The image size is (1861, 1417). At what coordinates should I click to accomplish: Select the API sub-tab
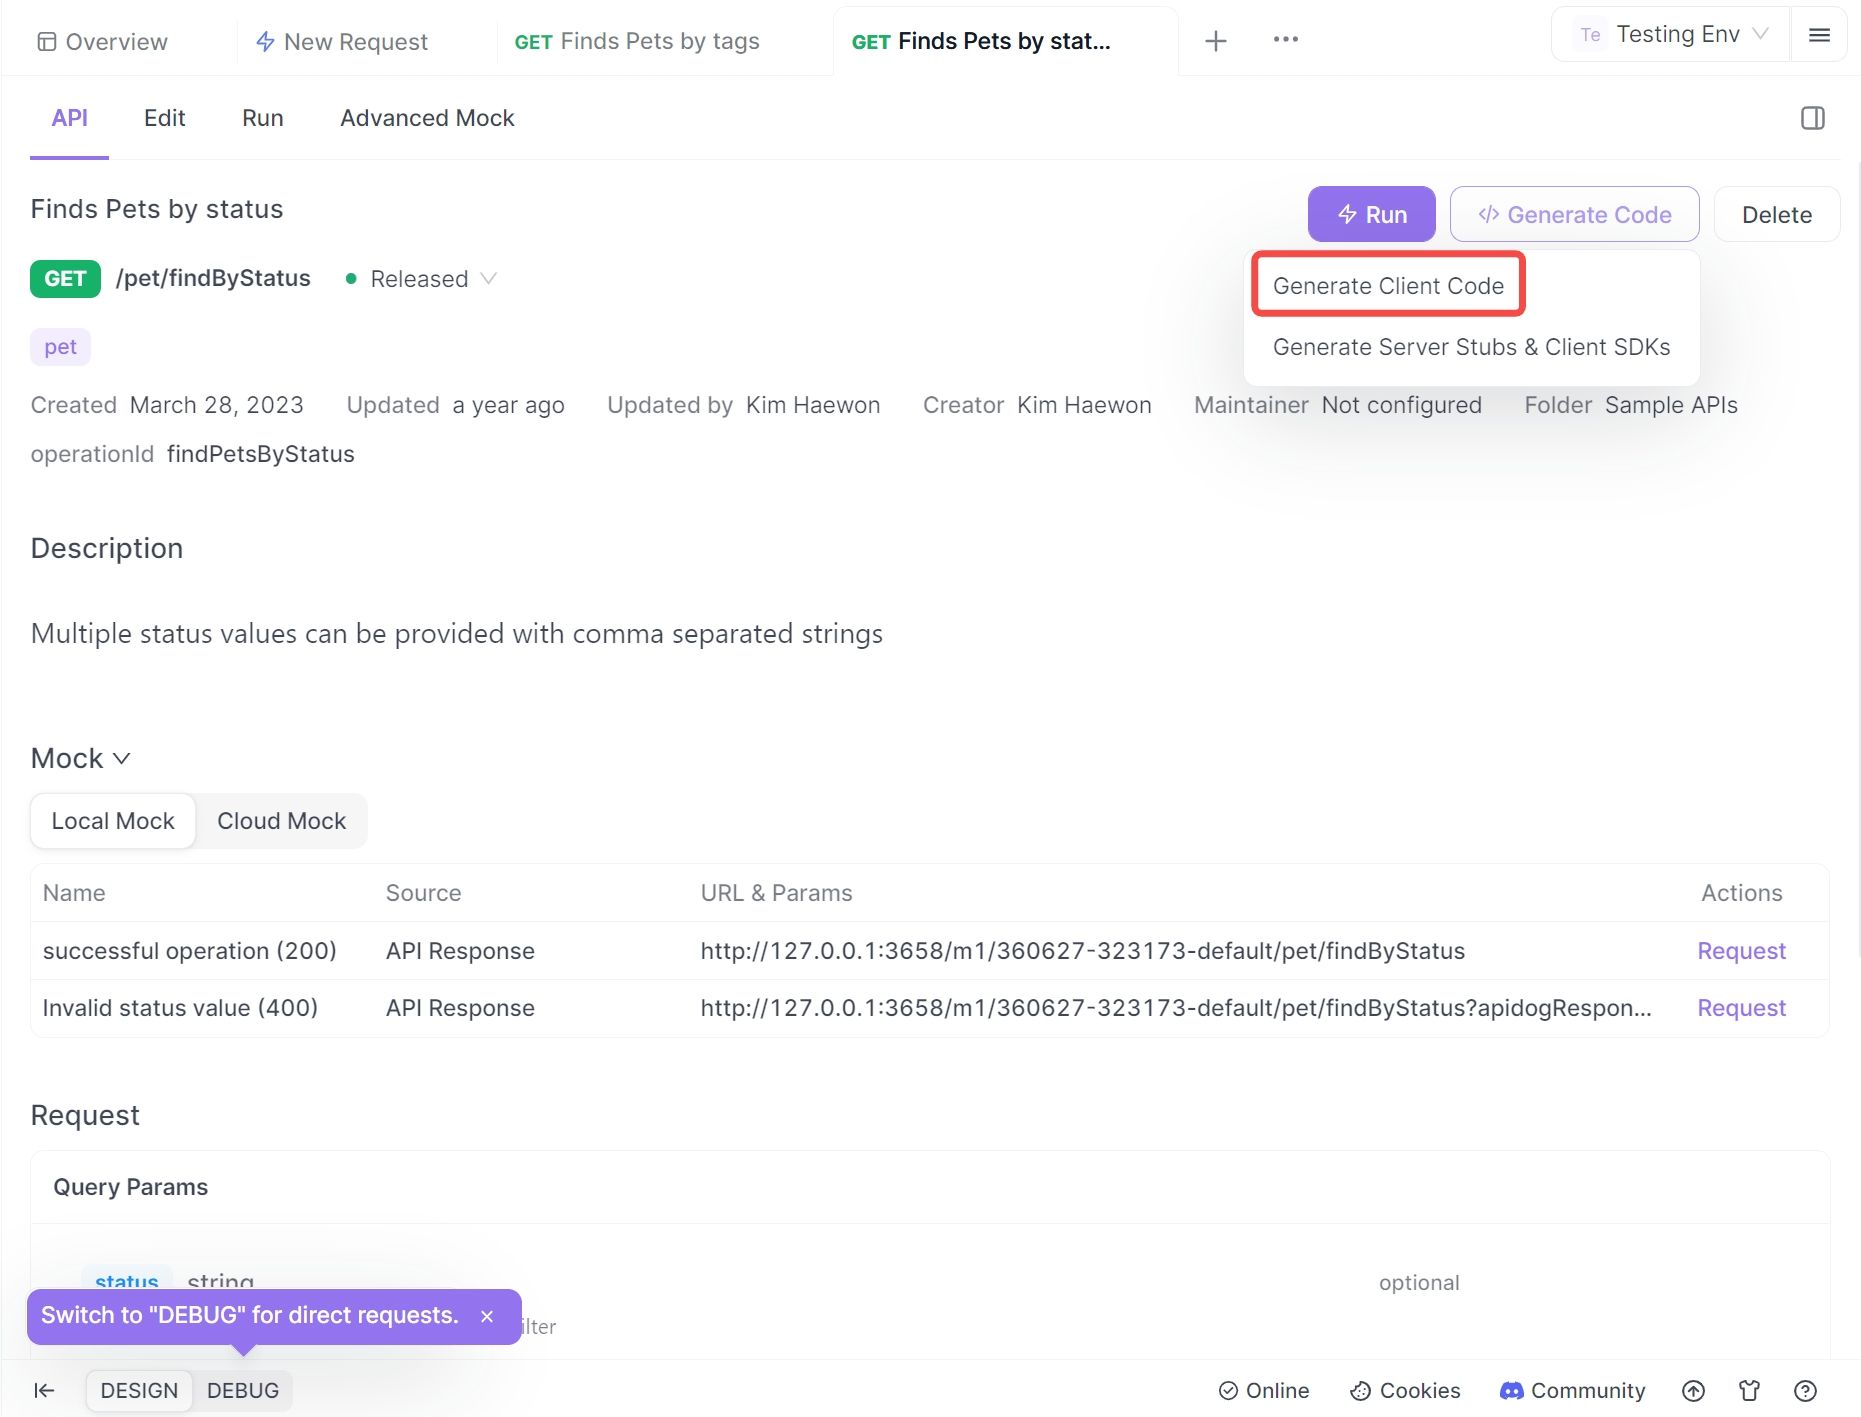69,118
